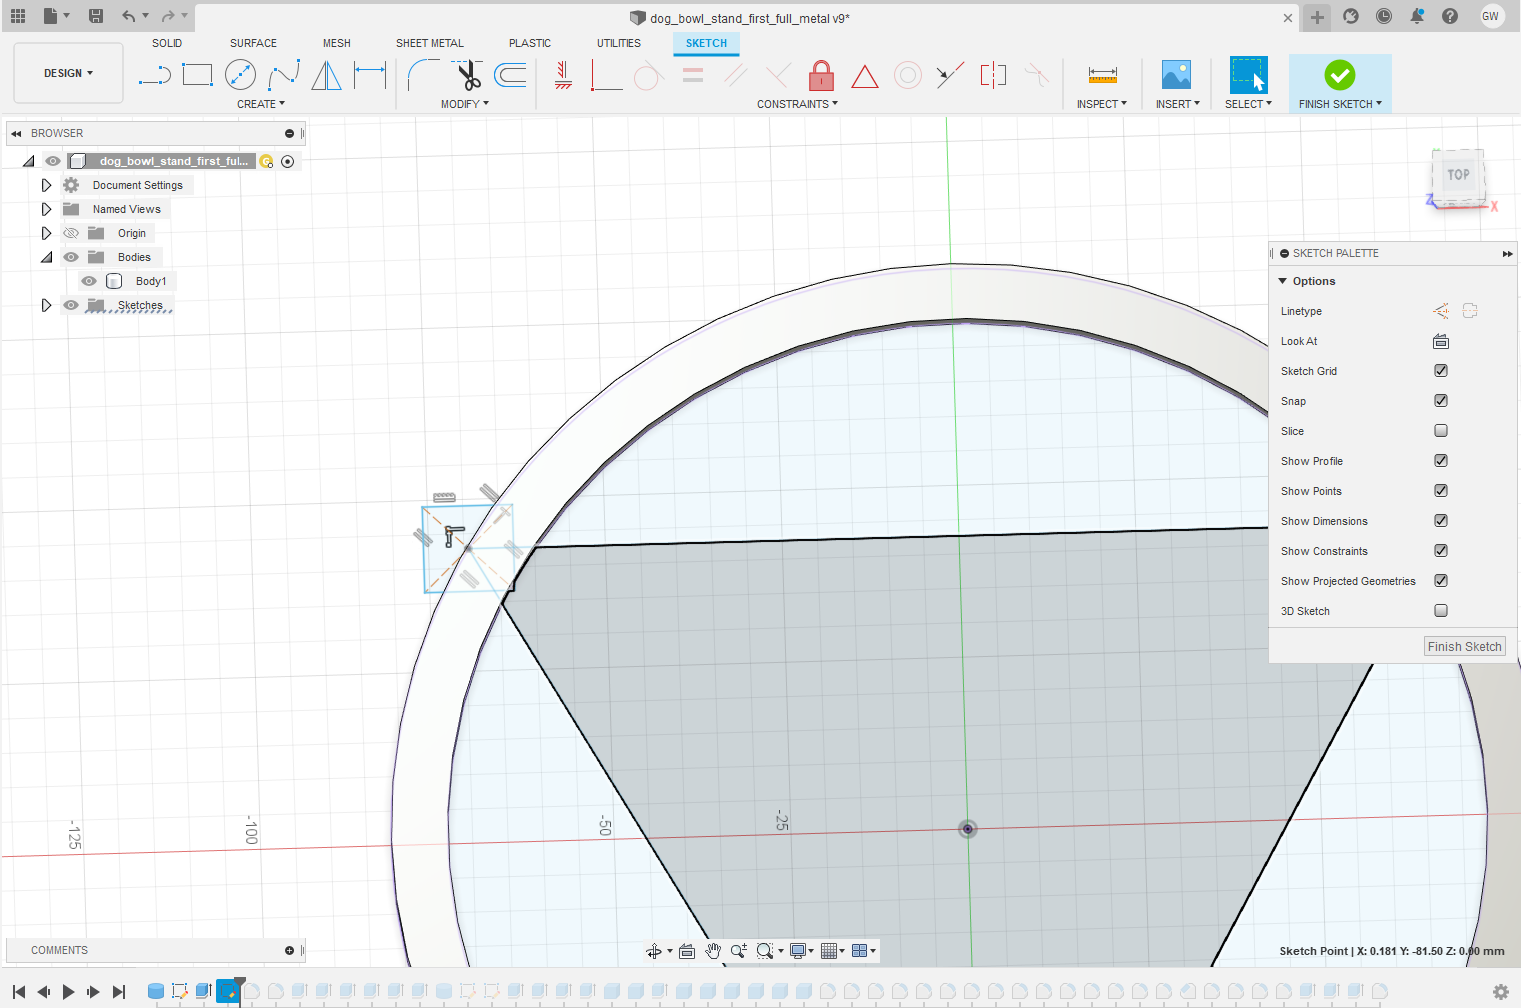The width and height of the screenshot is (1521, 1008).
Task: Click Finish Sketch button in Sketch Palette
Action: pyautogui.click(x=1464, y=647)
